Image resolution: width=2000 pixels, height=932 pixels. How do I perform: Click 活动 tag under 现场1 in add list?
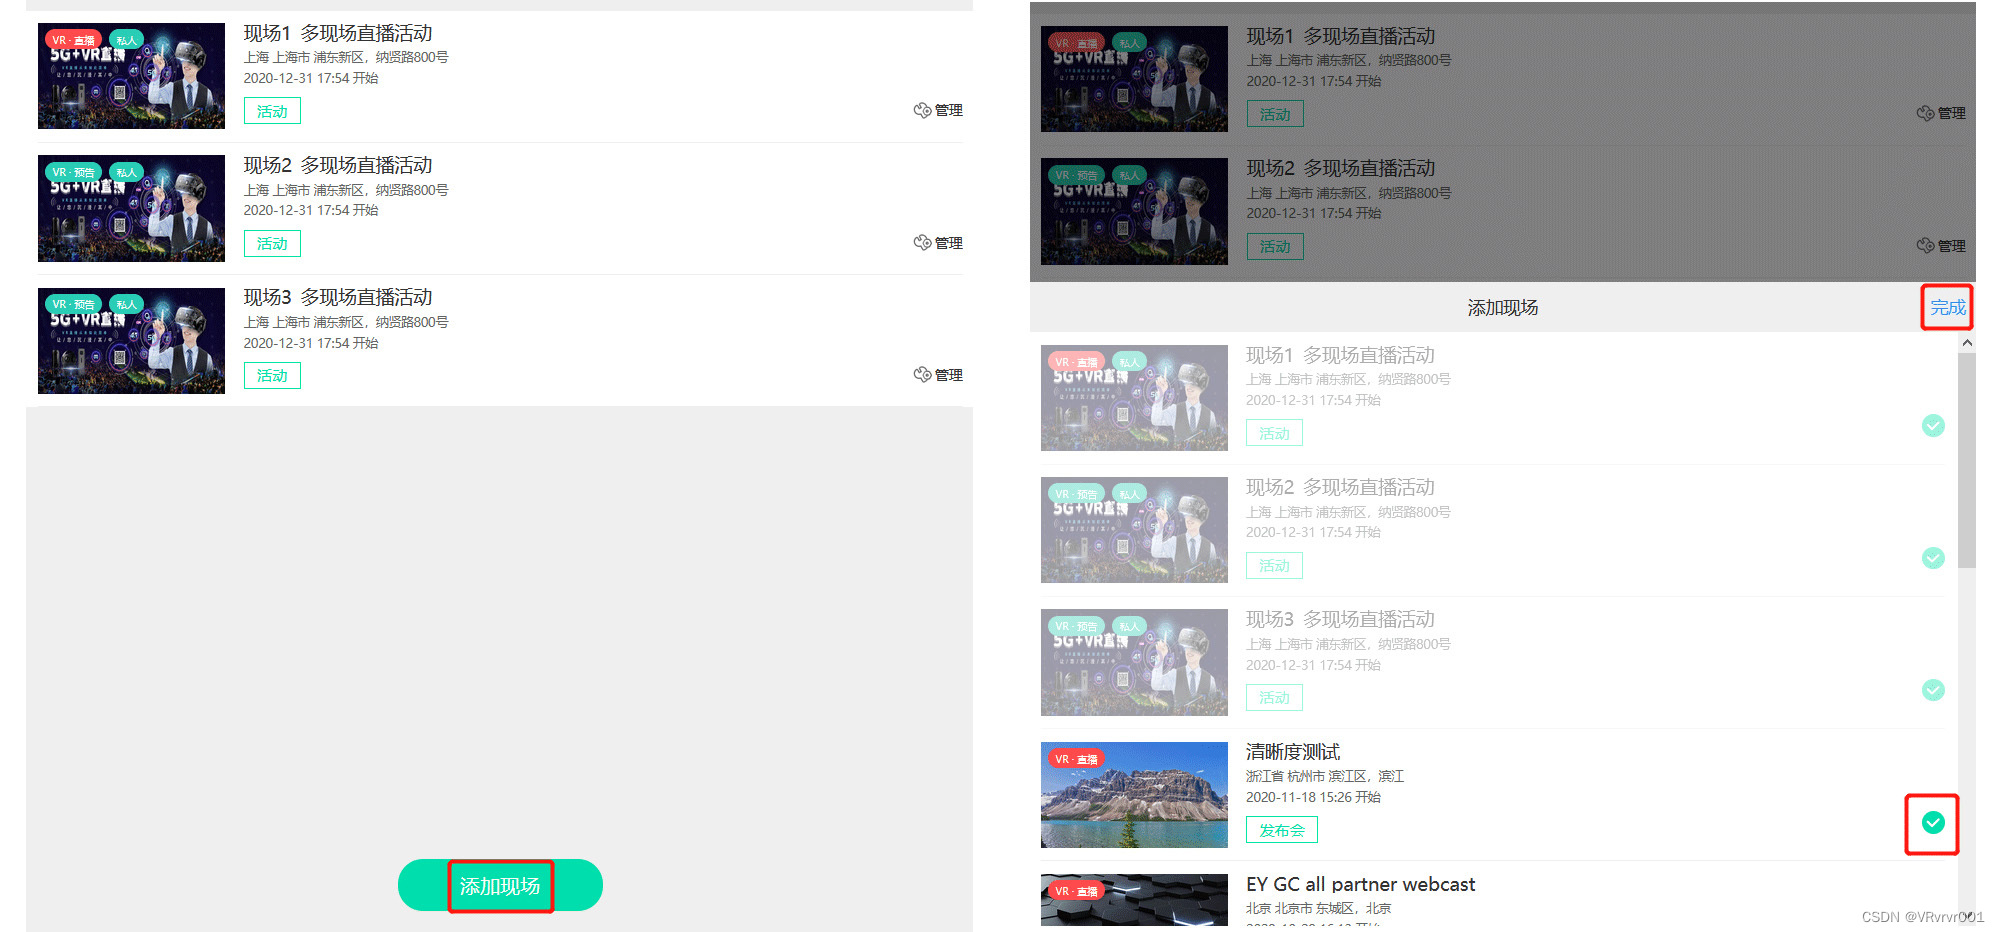click(x=1274, y=434)
